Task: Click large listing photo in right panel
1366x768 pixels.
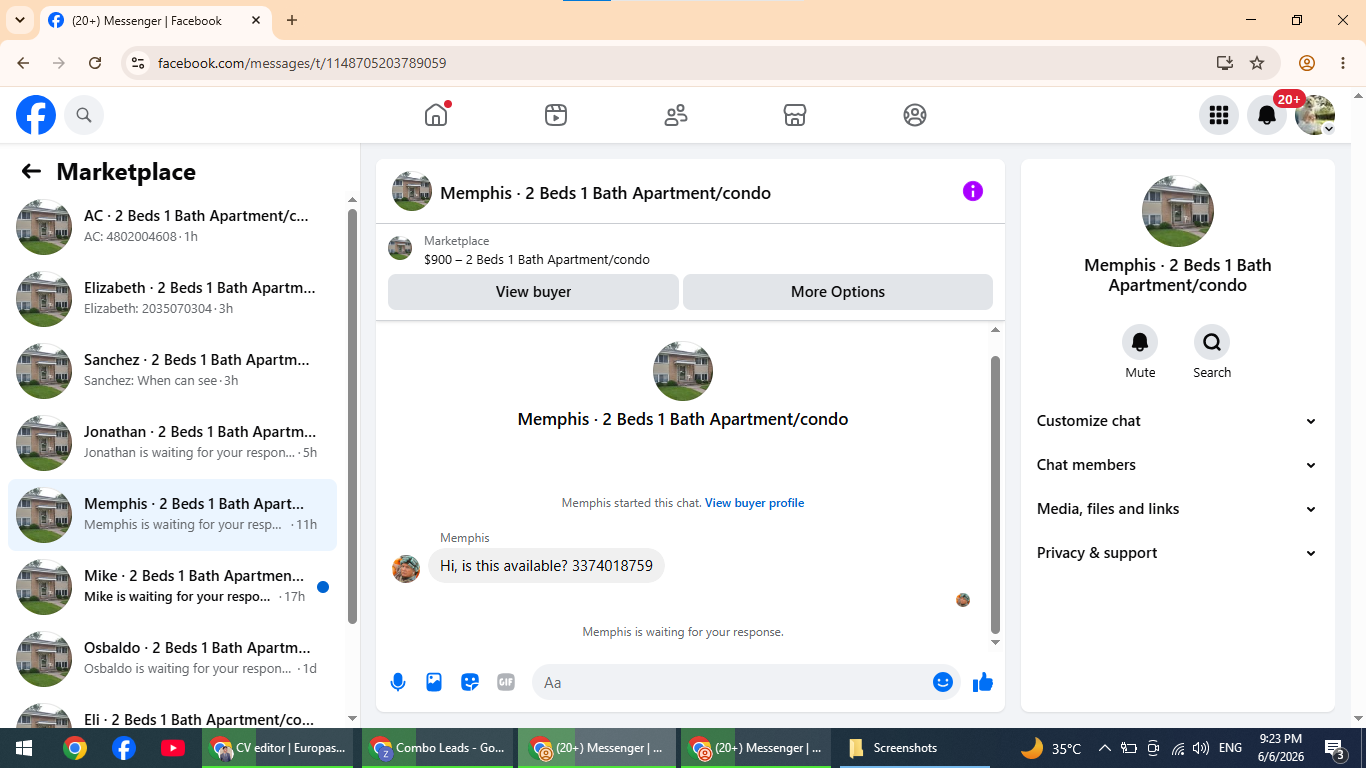Action: click(x=1178, y=212)
